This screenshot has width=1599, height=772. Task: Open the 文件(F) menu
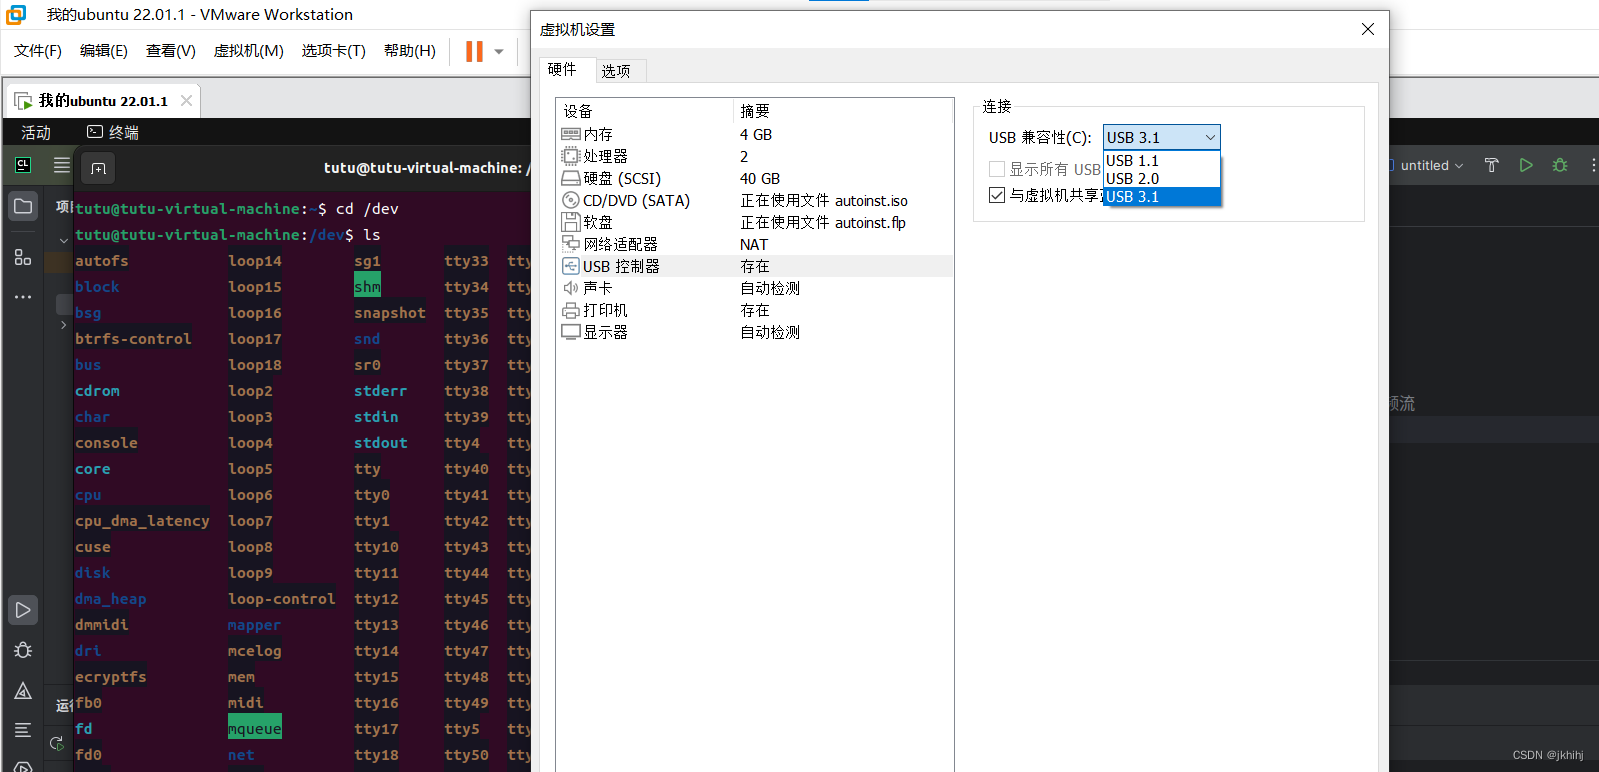(38, 51)
